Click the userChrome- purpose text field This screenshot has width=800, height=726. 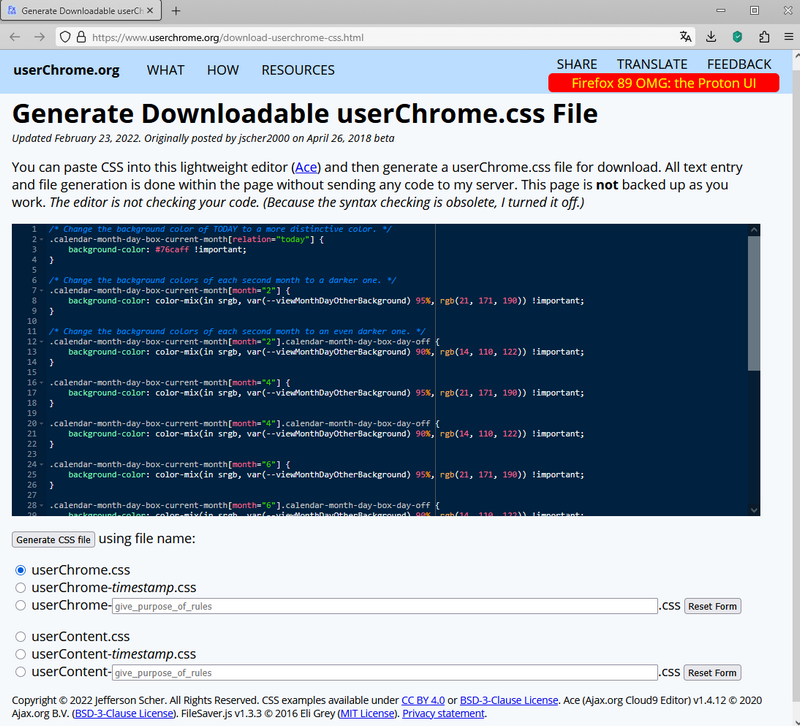coord(385,606)
